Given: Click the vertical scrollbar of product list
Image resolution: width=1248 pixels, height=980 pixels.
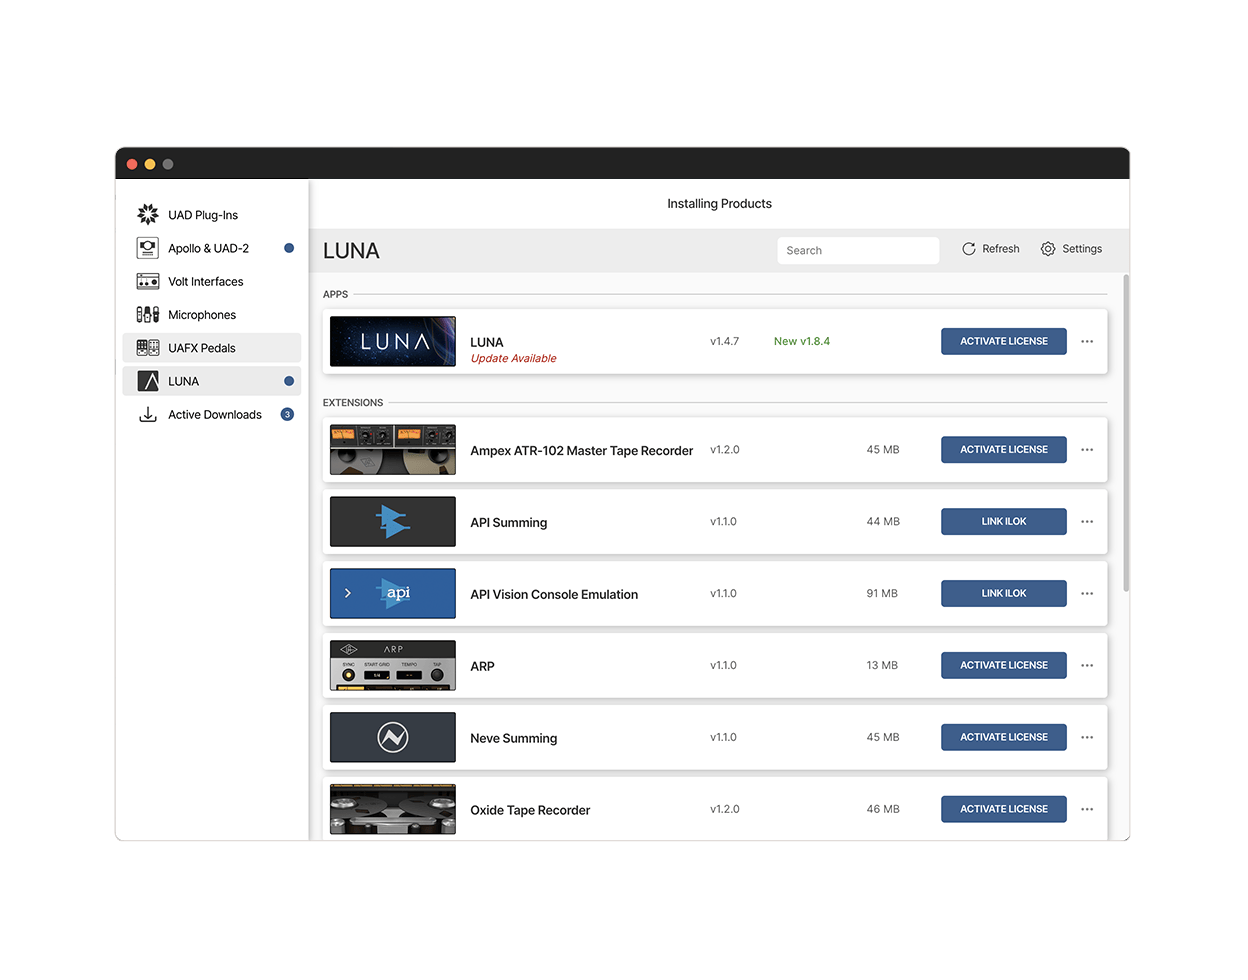Looking at the screenshot, I should pyautogui.click(x=1127, y=430).
